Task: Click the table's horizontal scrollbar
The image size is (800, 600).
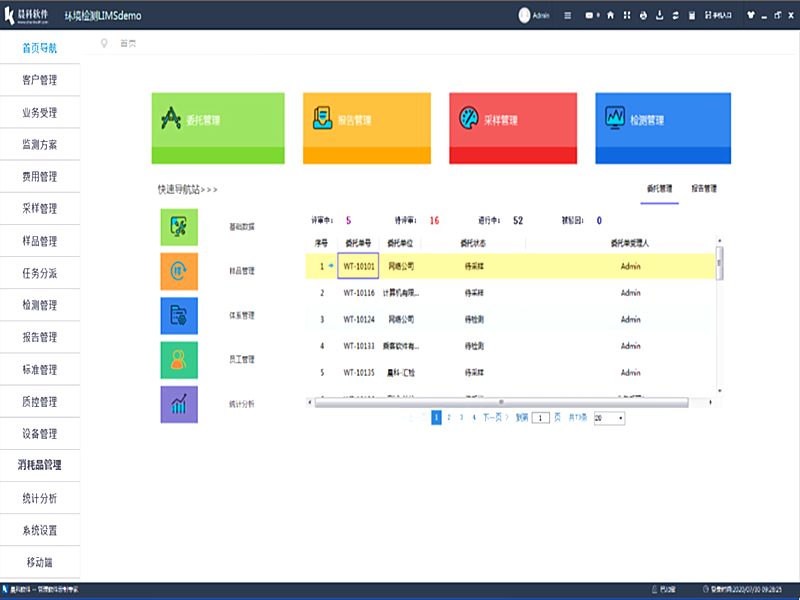Action: click(x=500, y=402)
